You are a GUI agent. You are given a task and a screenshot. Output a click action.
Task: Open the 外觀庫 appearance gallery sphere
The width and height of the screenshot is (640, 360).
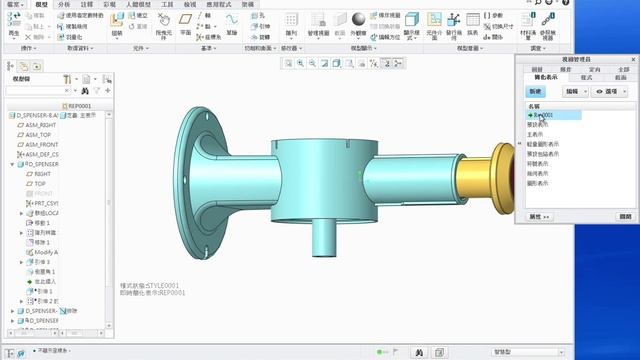click(358, 19)
